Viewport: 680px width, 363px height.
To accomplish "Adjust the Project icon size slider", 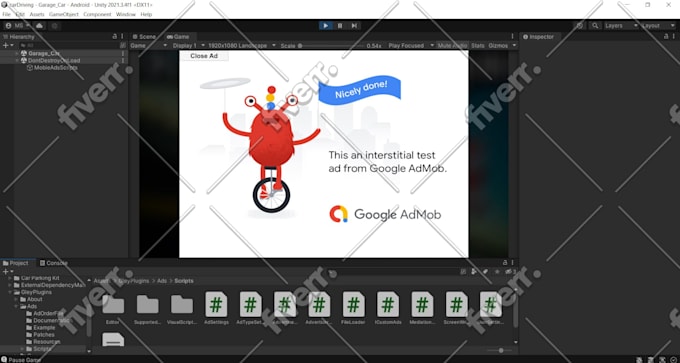I will click(499, 350).
